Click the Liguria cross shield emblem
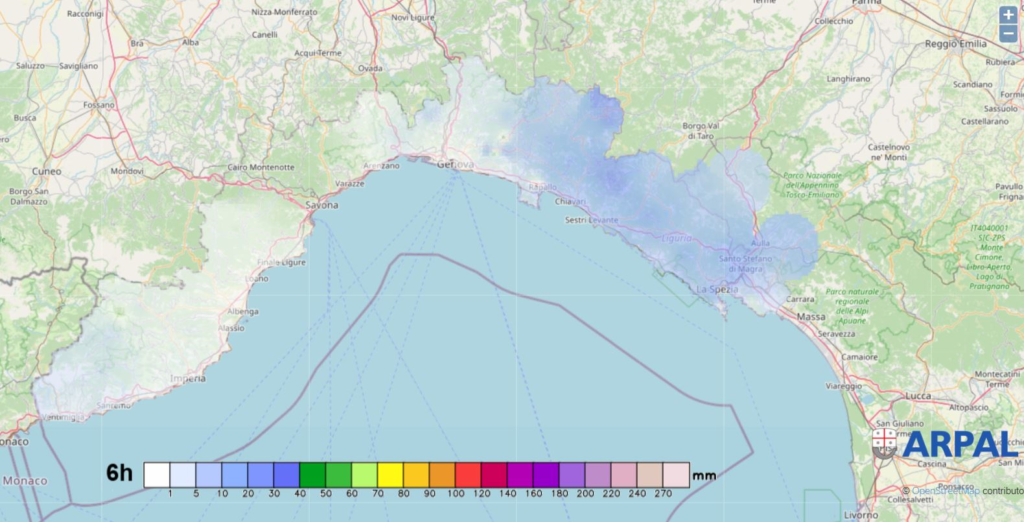Screen dimensions: 1024x522 click(x=884, y=441)
